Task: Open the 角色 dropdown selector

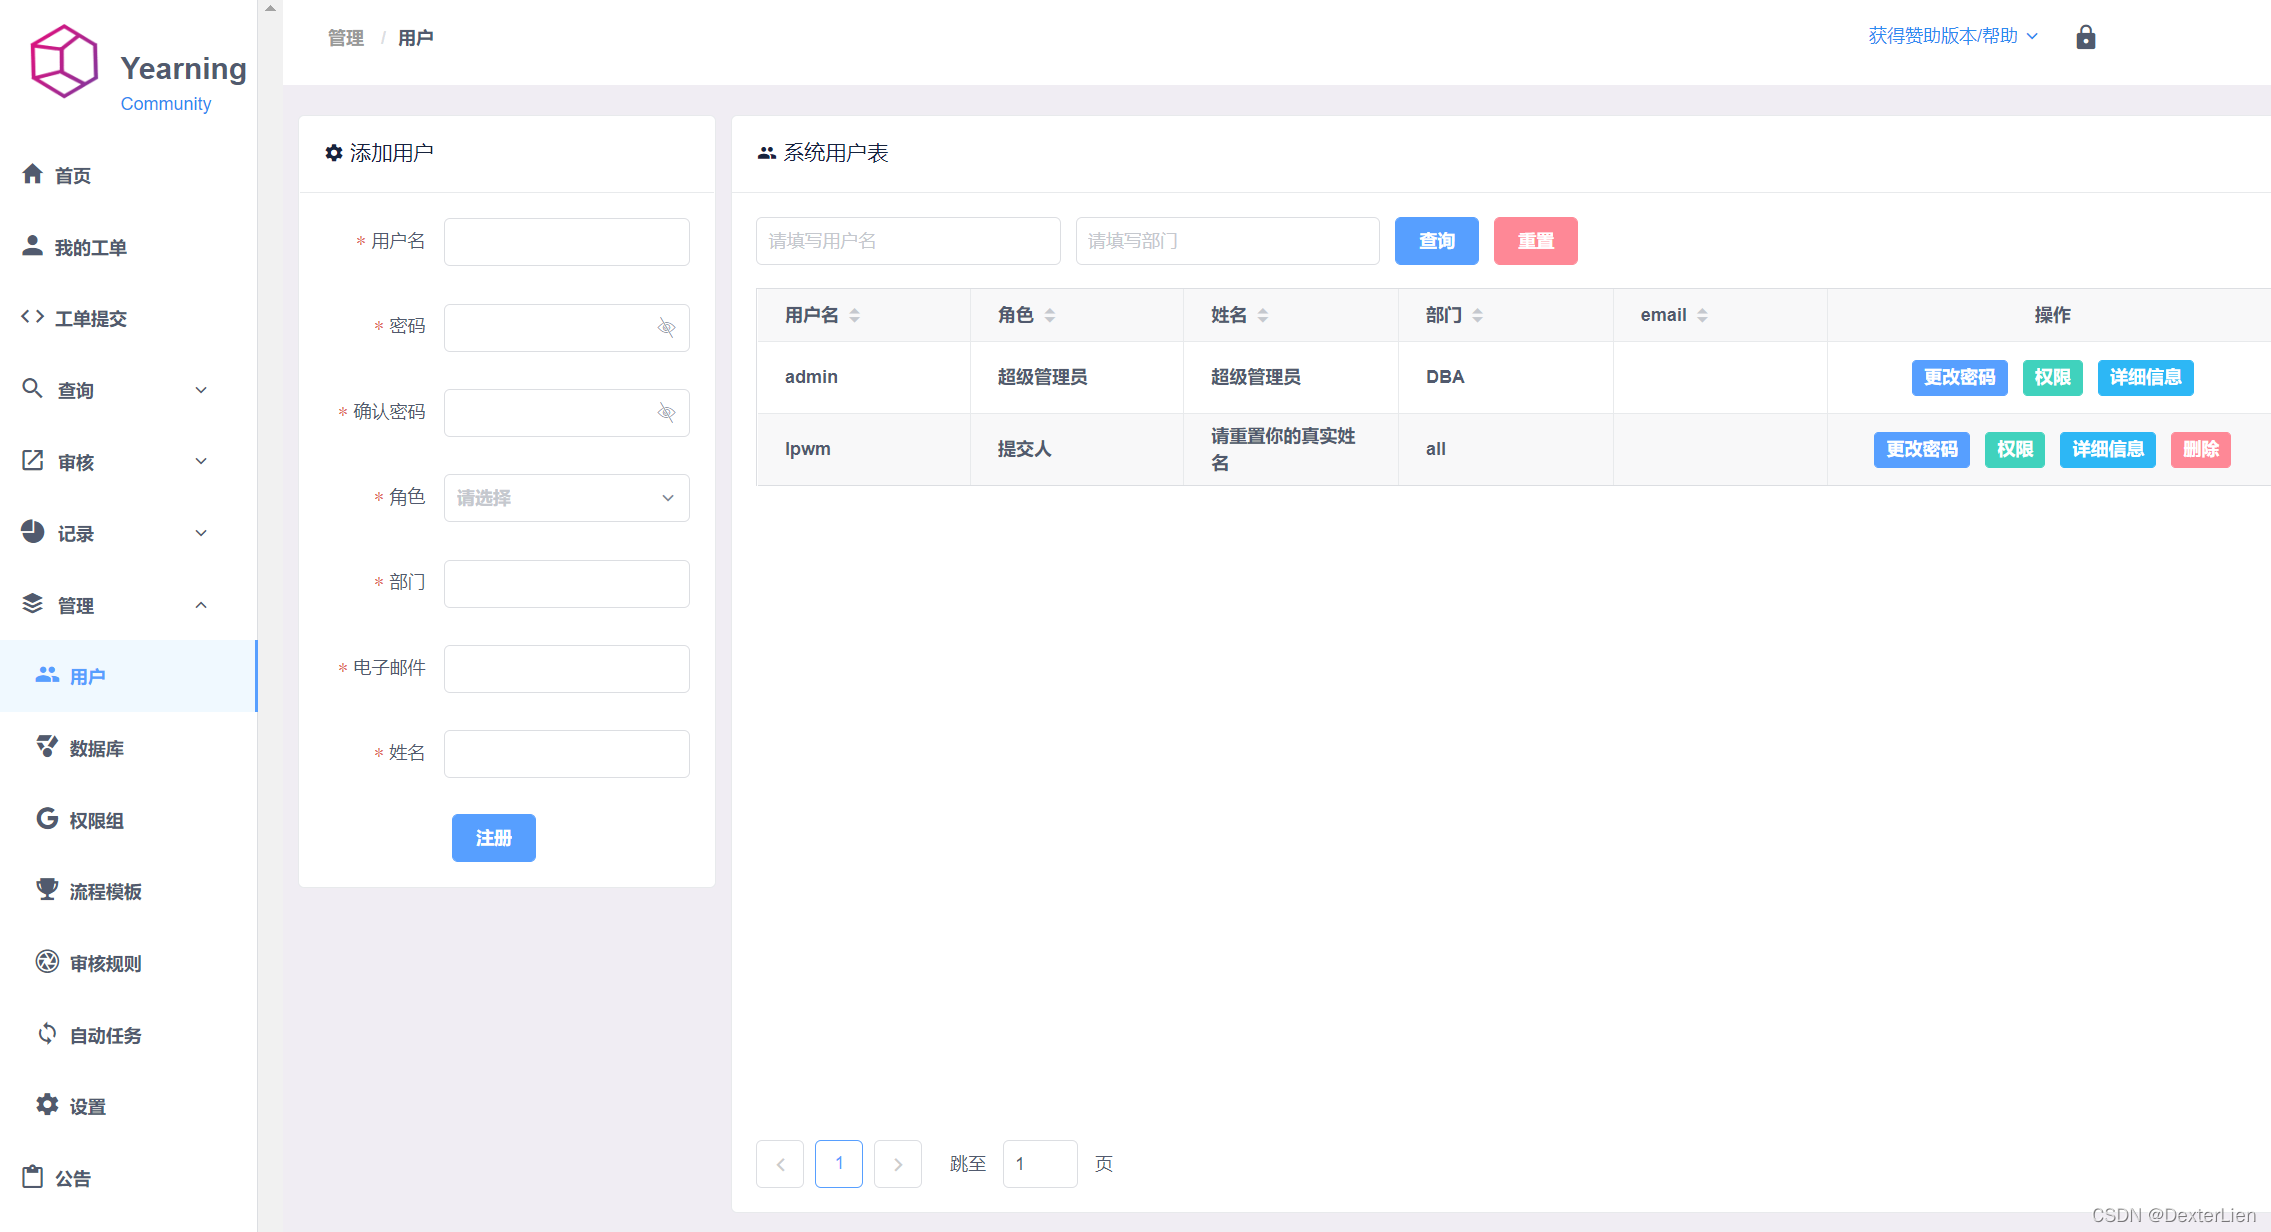Action: 566,497
